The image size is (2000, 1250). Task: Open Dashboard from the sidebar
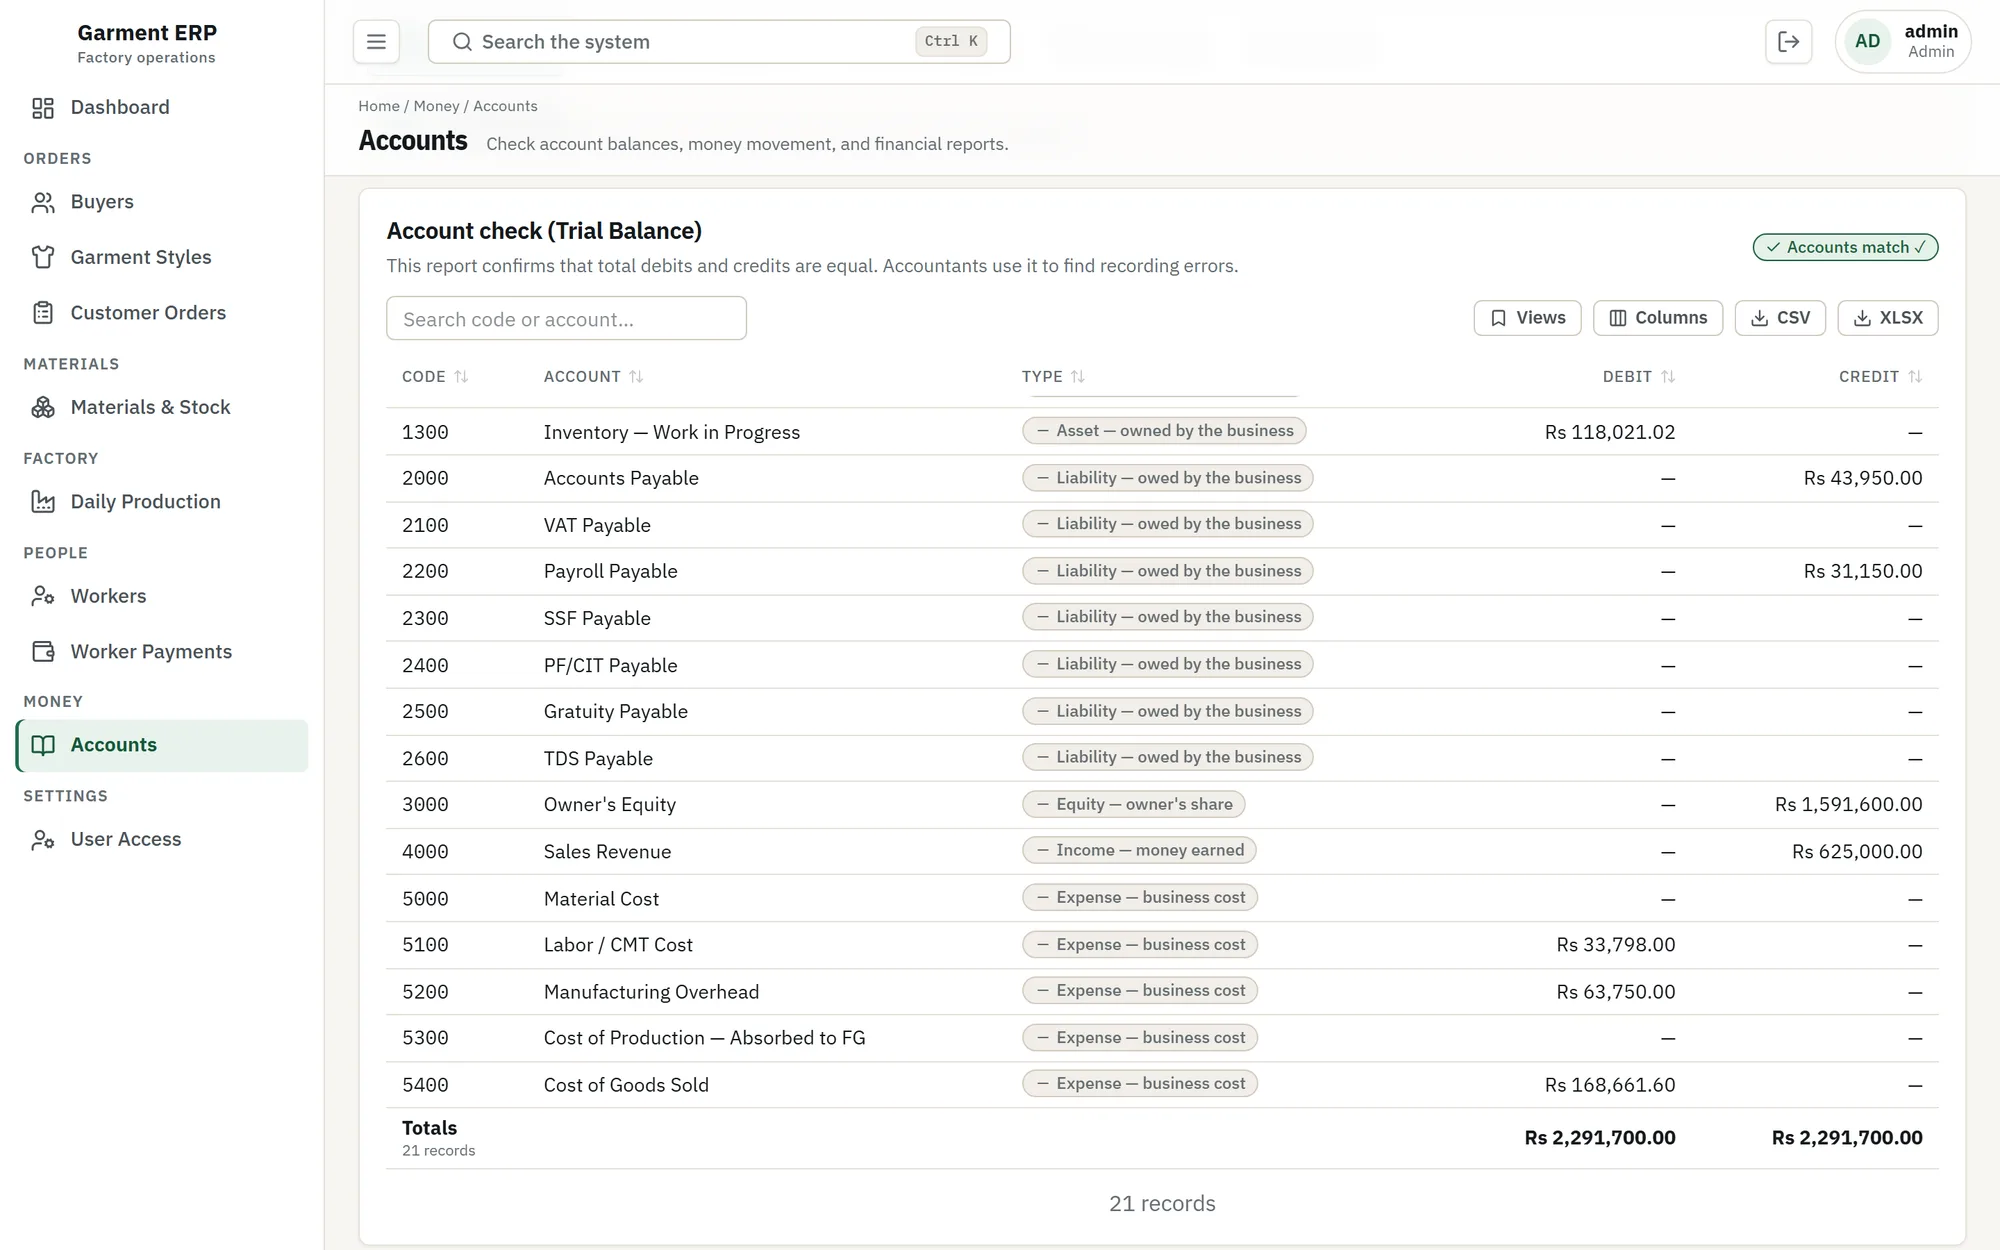162,108
